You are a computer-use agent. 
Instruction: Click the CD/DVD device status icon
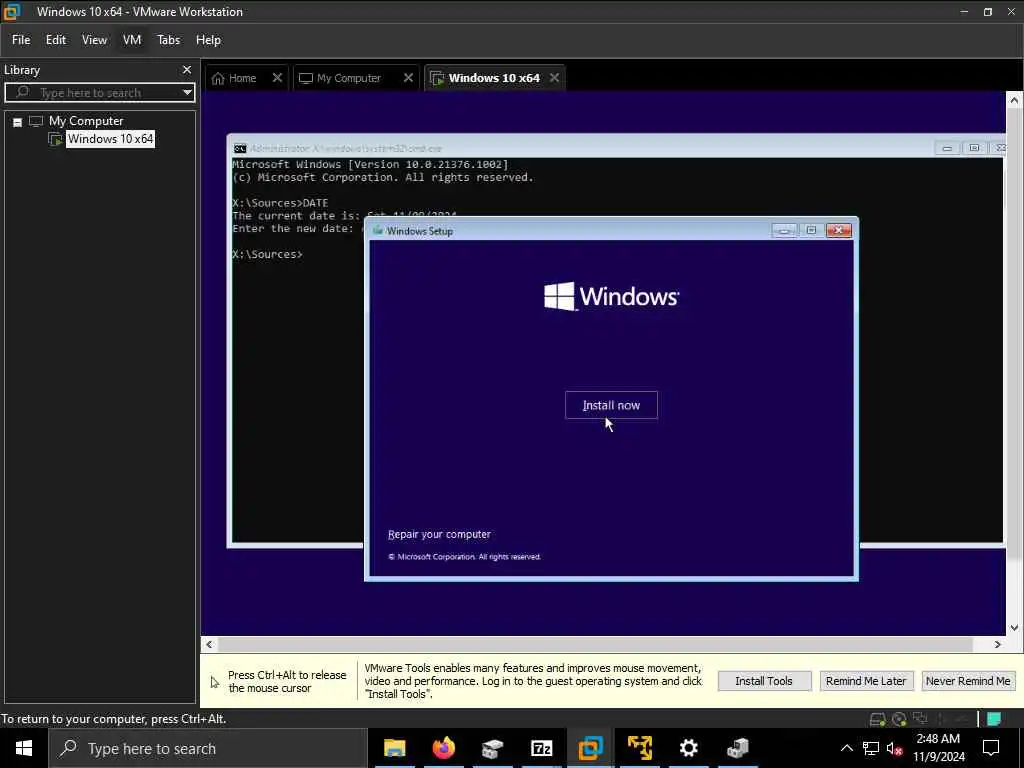pos(899,719)
